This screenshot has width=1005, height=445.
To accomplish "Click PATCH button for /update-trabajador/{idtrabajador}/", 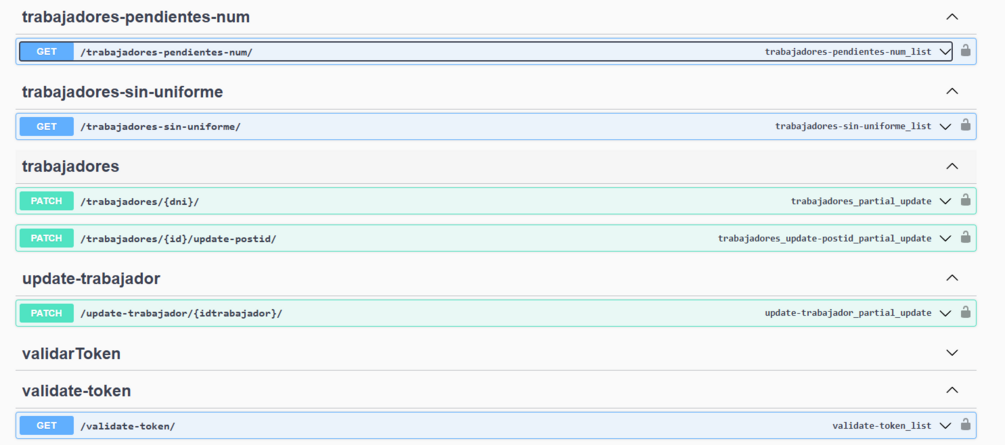I will [x=46, y=314].
